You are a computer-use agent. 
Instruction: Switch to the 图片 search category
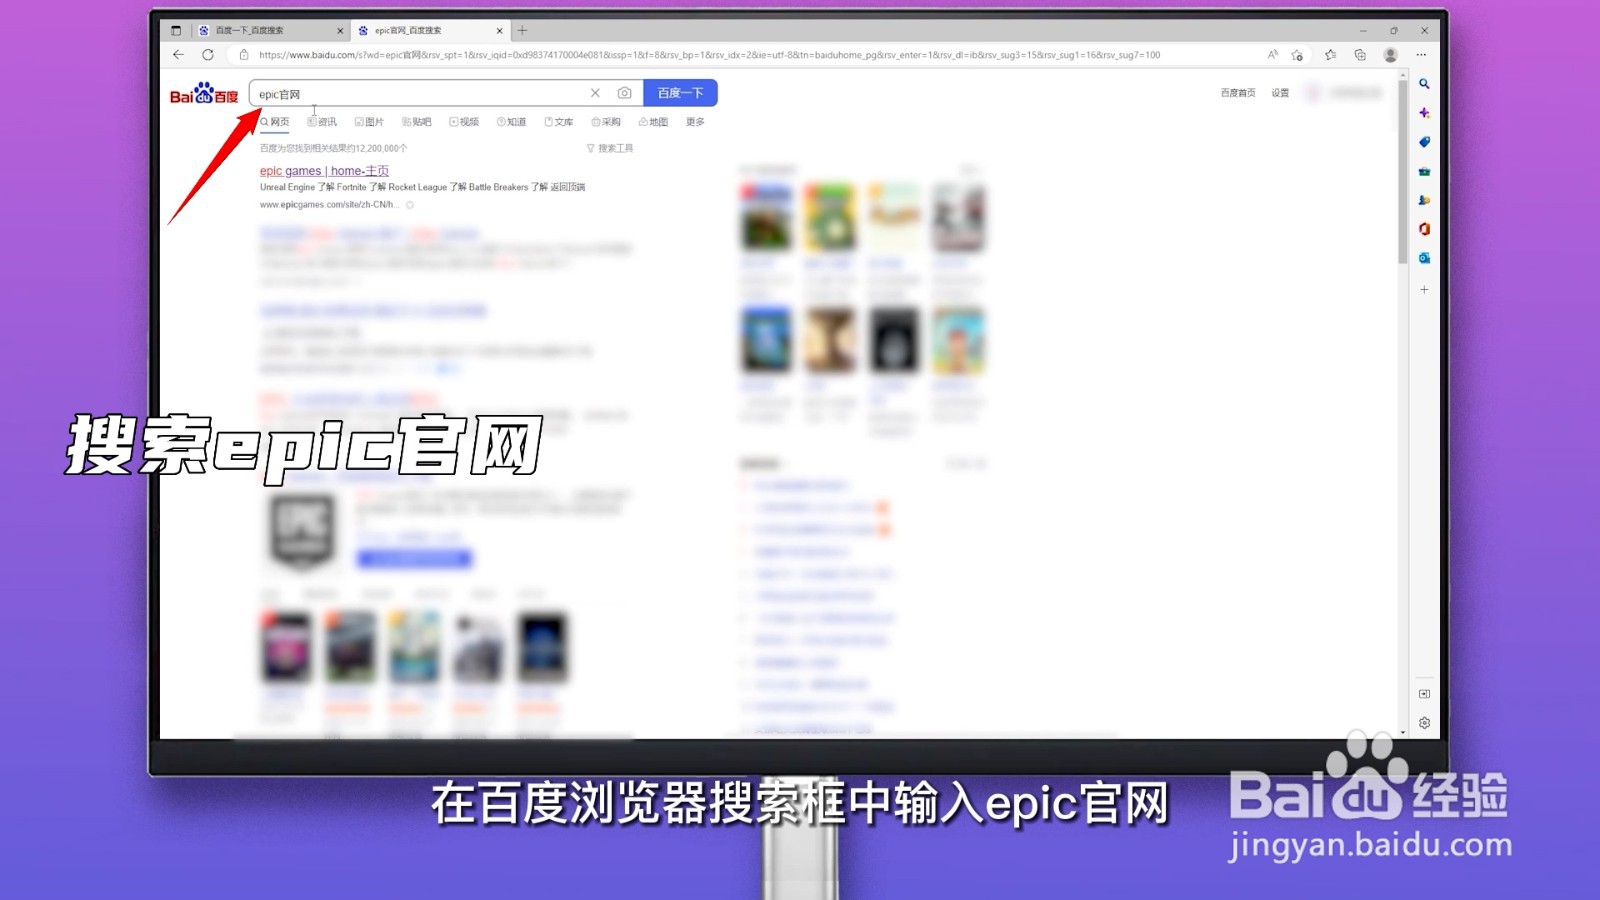(x=369, y=122)
